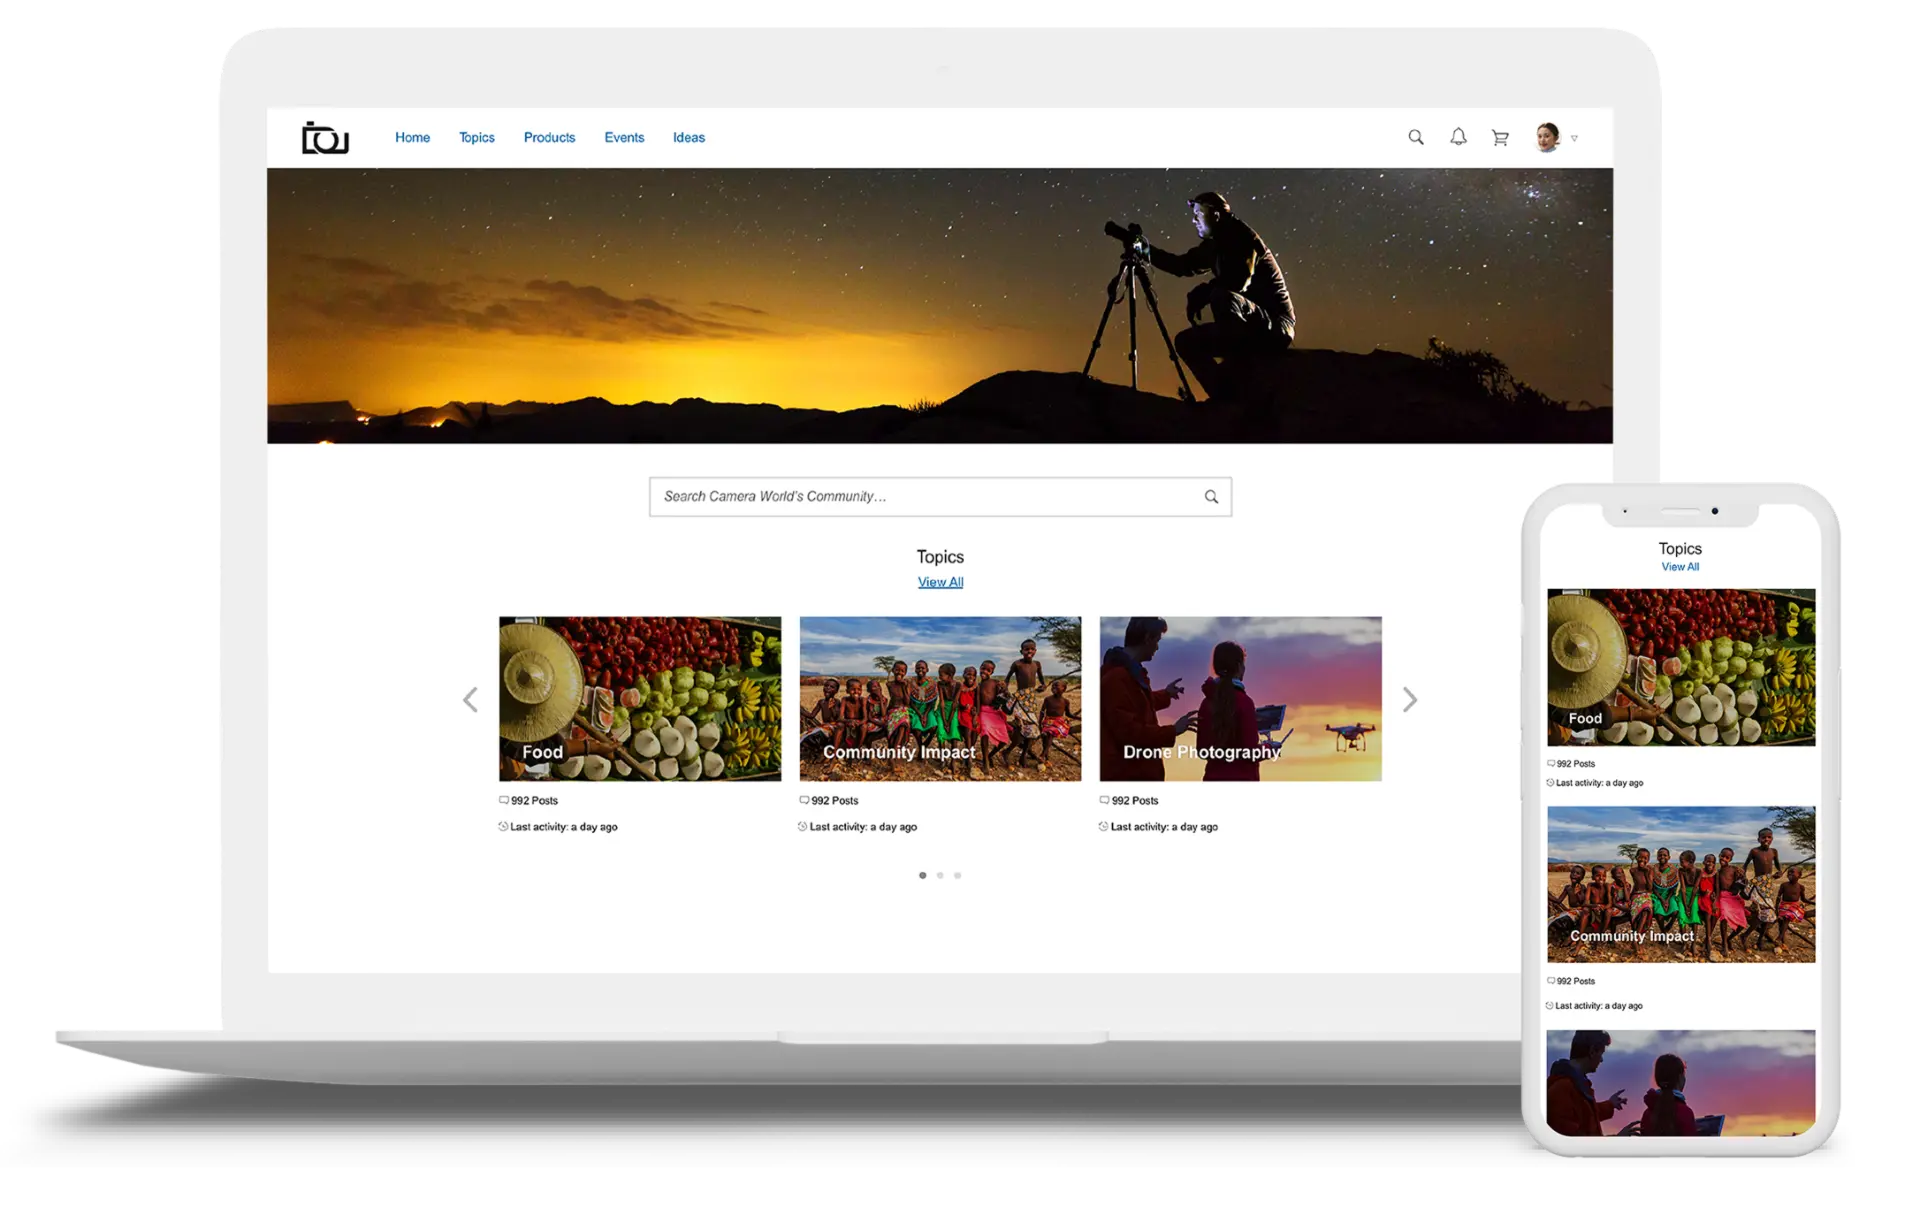The image size is (1920, 1223).
Task: Open the Food topic card on laptop
Action: 640,699
